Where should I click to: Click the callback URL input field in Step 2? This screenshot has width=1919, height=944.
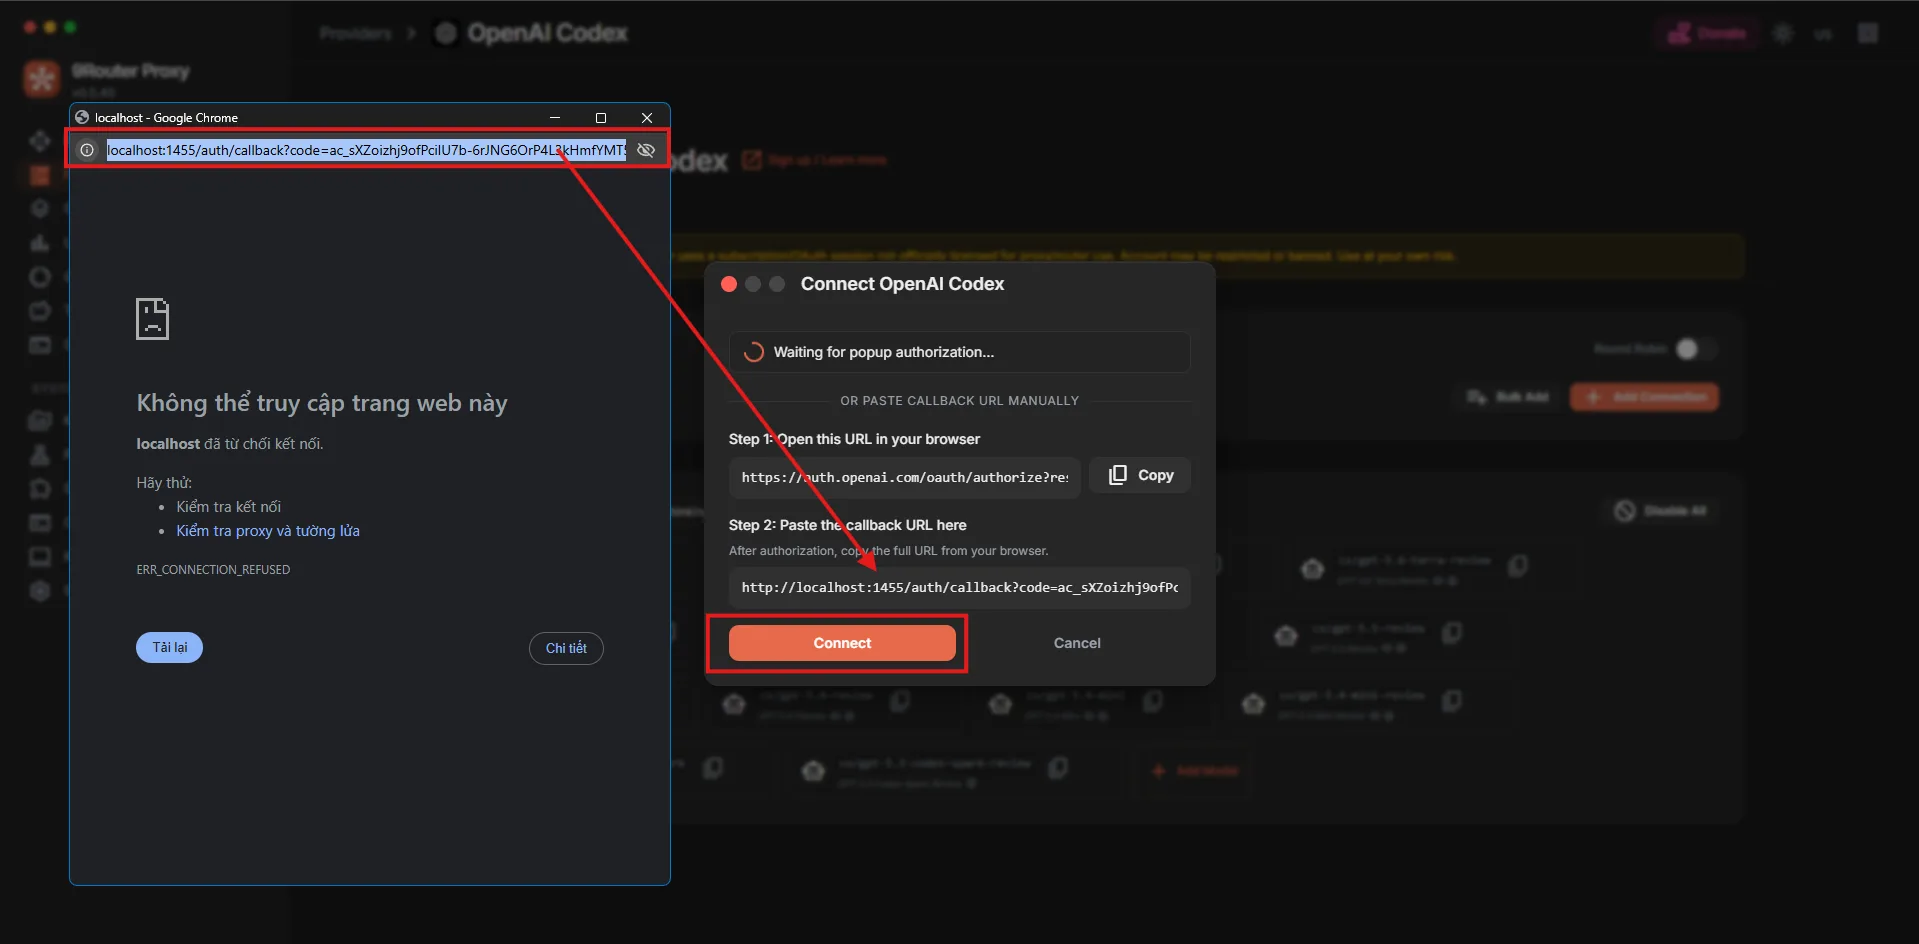(959, 587)
